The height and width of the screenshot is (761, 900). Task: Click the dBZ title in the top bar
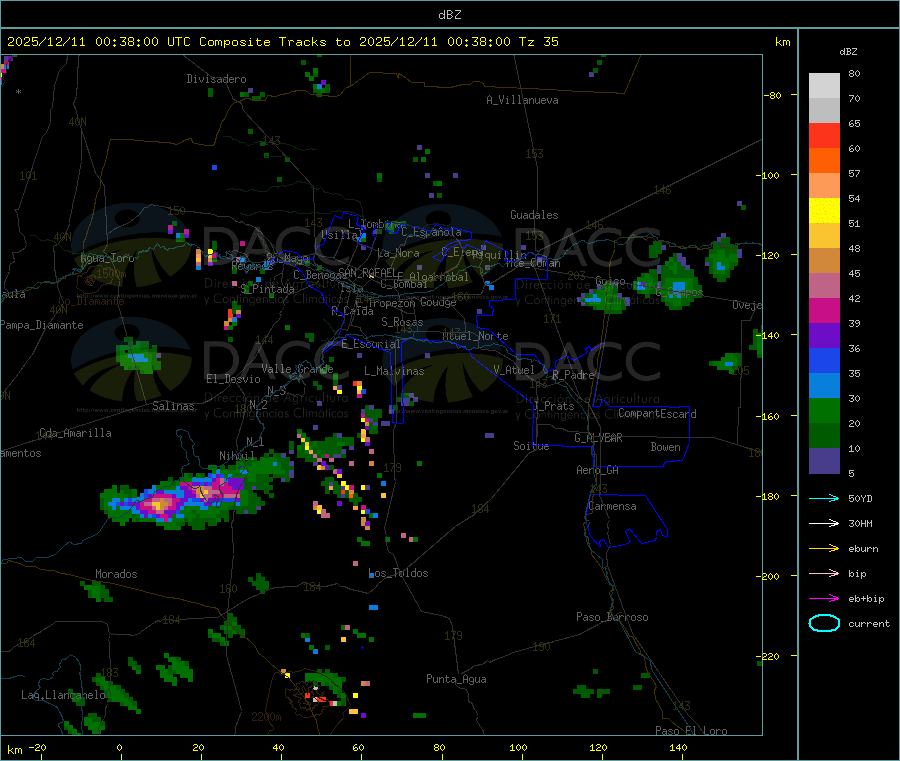tap(449, 15)
